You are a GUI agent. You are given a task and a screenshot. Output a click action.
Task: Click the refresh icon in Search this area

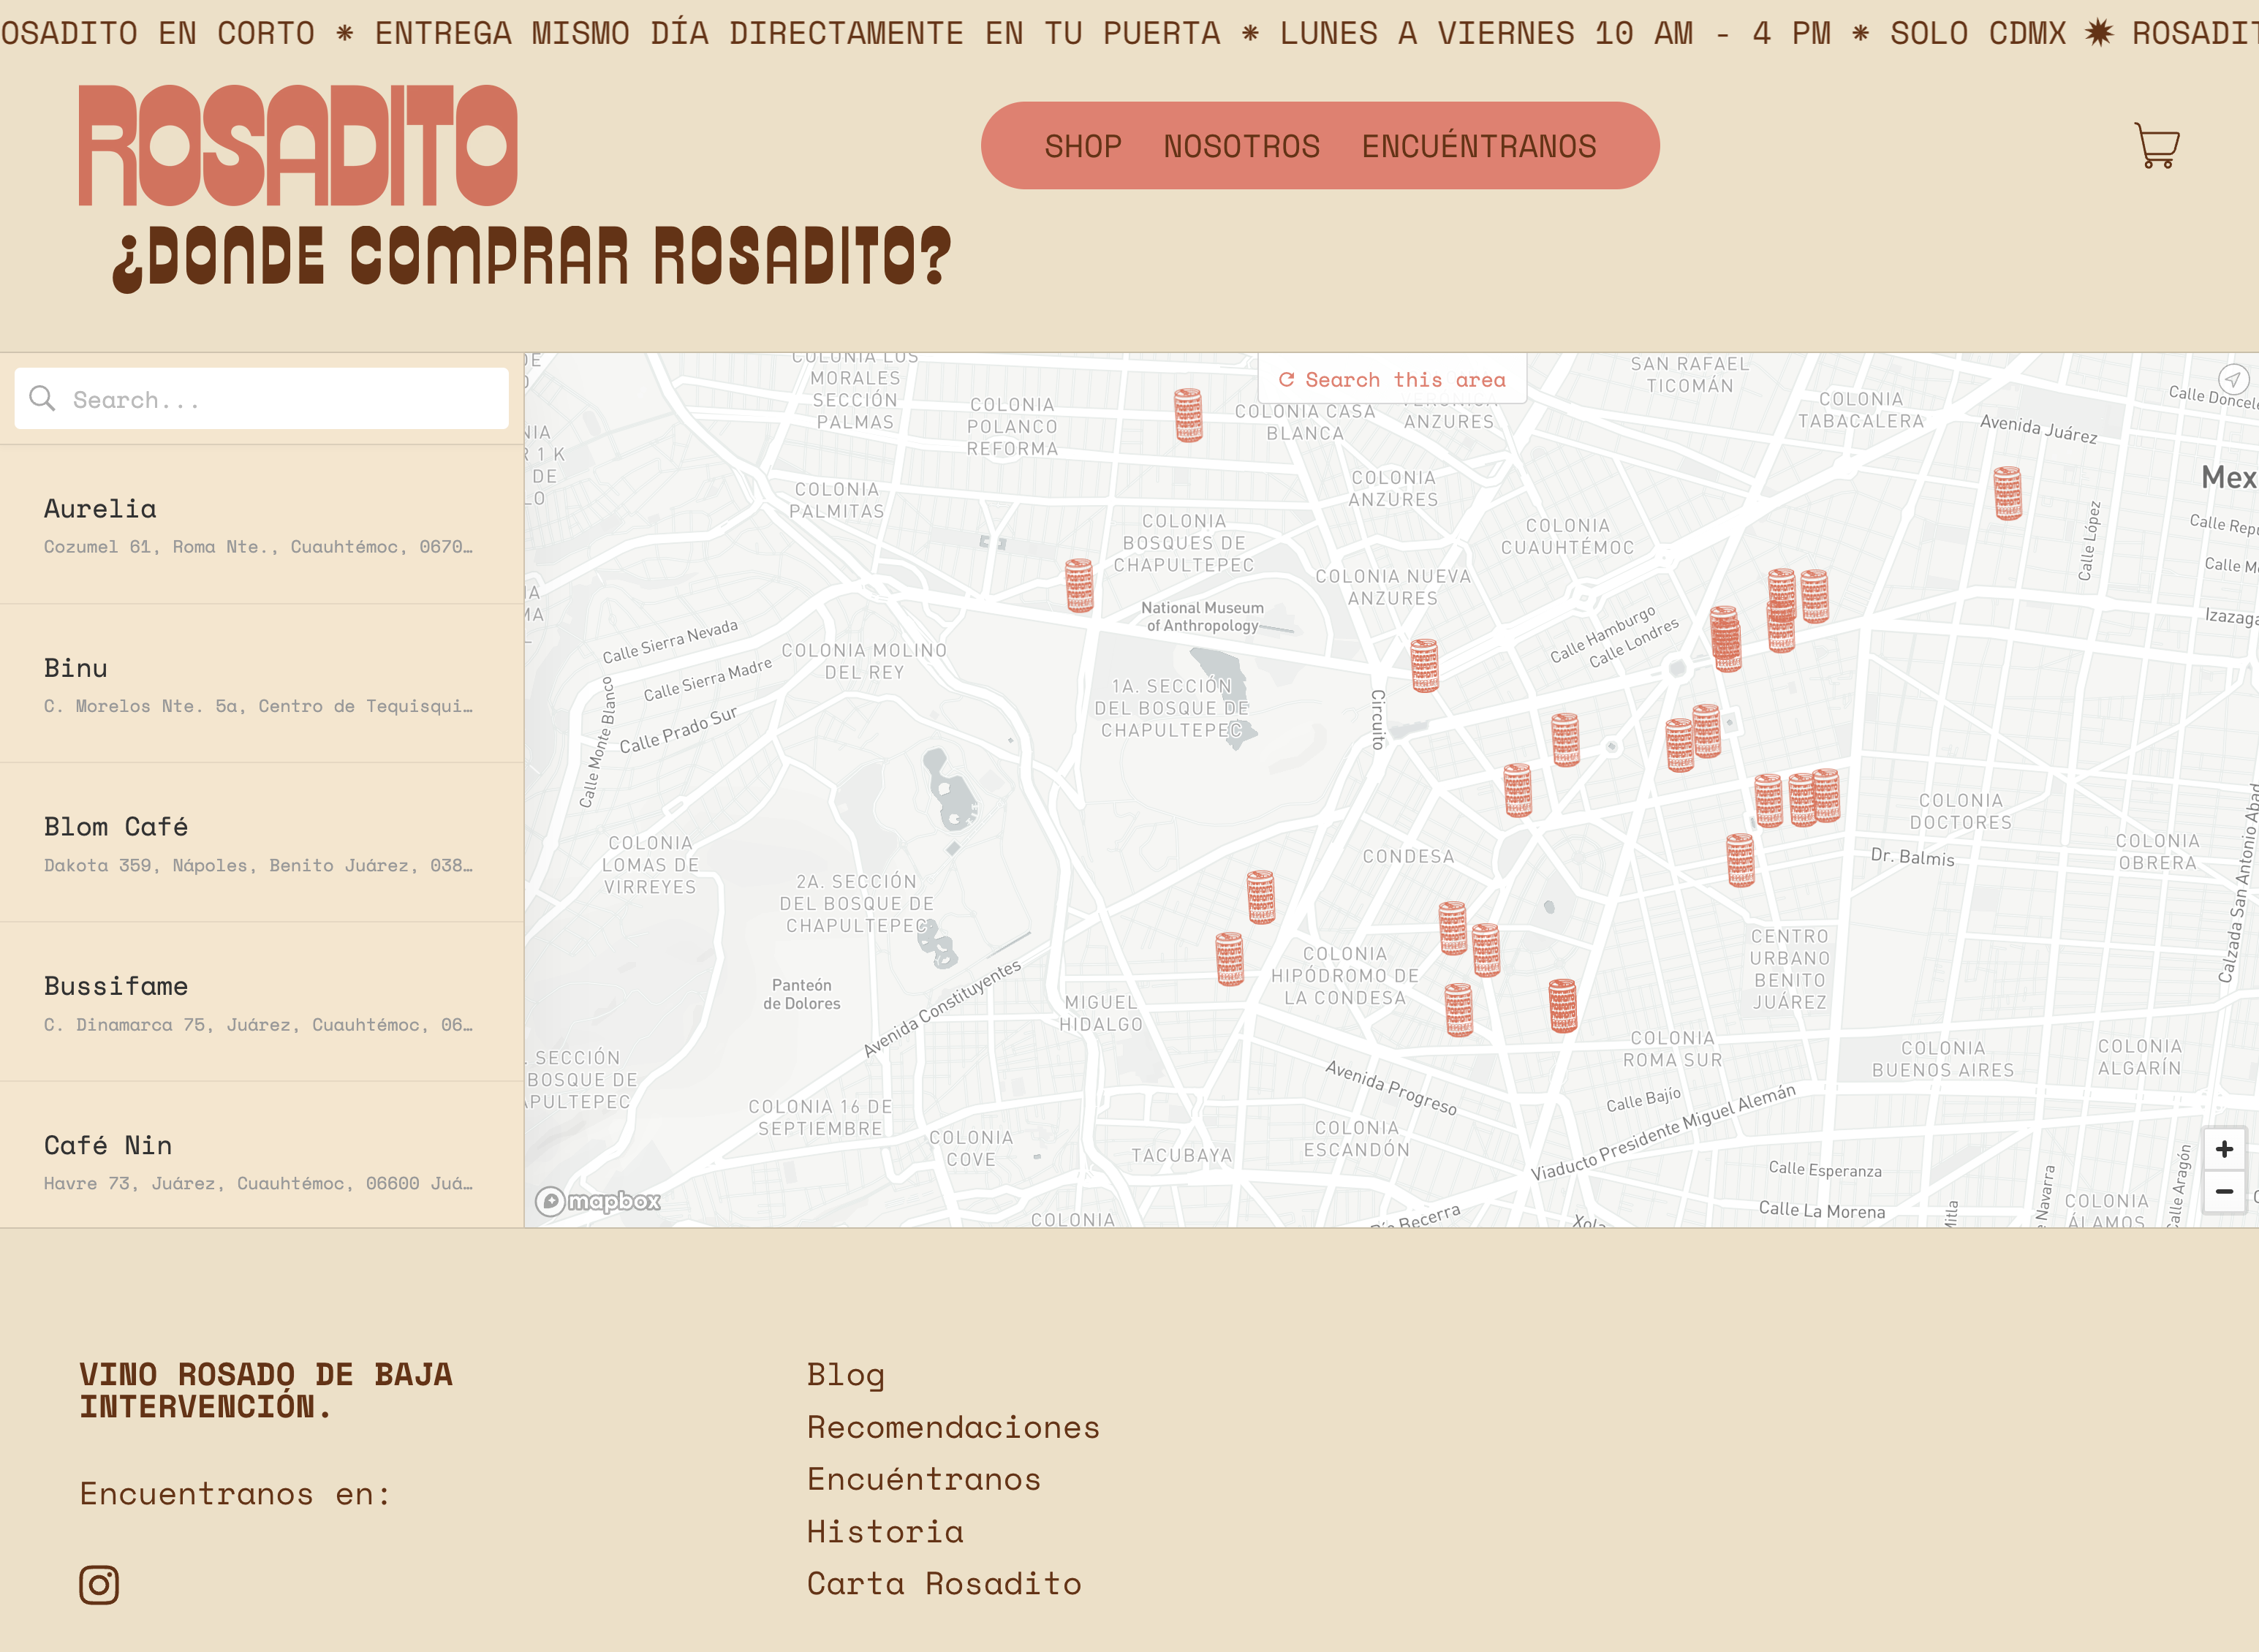point(1288,379)
